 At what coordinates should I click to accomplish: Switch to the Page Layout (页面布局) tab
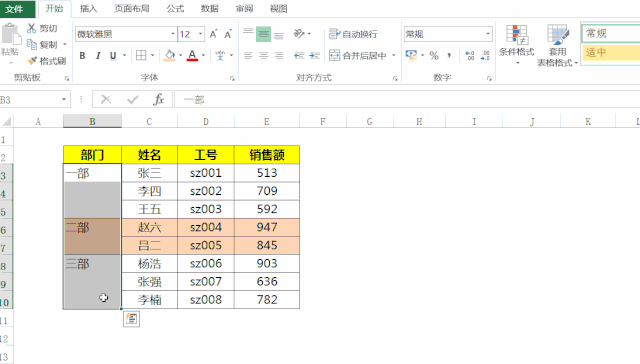(x=132, y=9)
